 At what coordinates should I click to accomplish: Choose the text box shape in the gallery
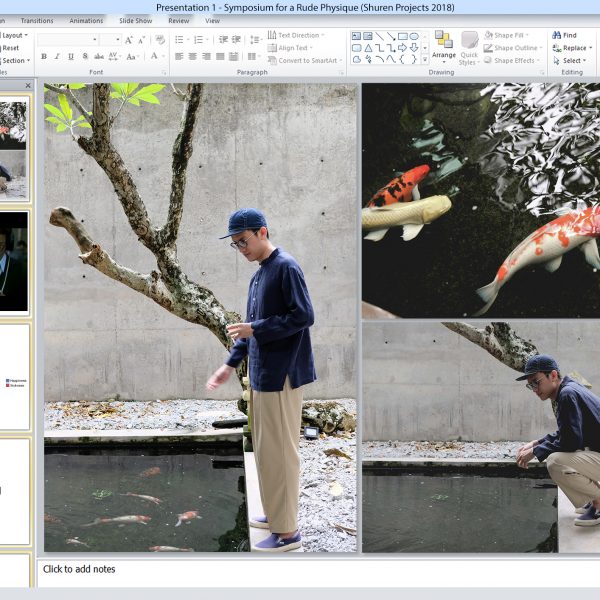355,36
